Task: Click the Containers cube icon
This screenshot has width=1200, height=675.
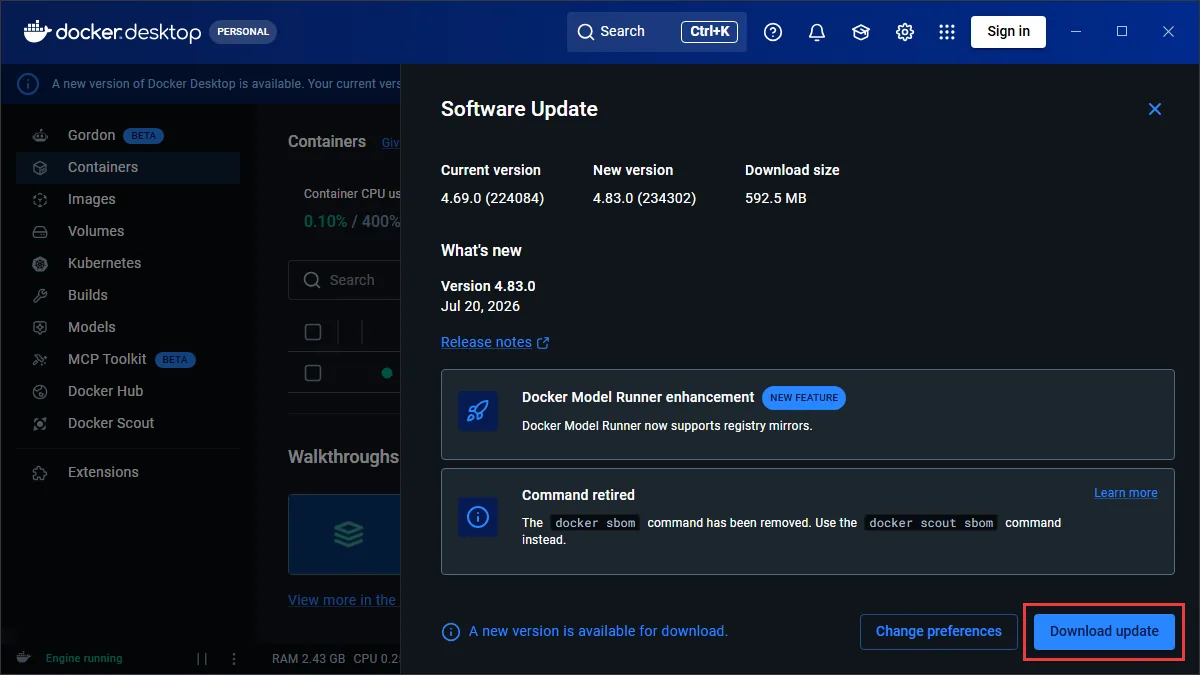Action: pos(40,167)
